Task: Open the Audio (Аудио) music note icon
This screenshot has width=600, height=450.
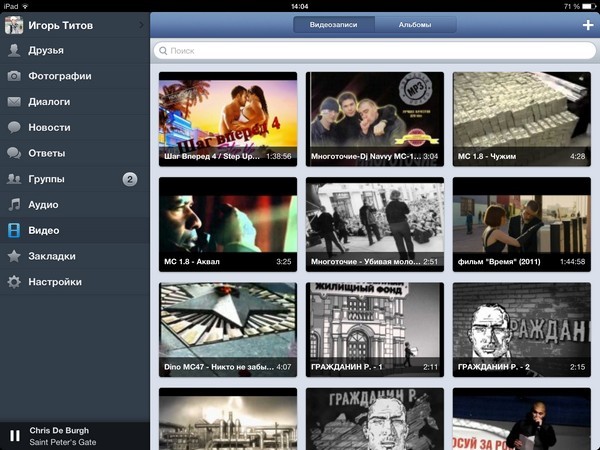Action: (x=14, y=205)
